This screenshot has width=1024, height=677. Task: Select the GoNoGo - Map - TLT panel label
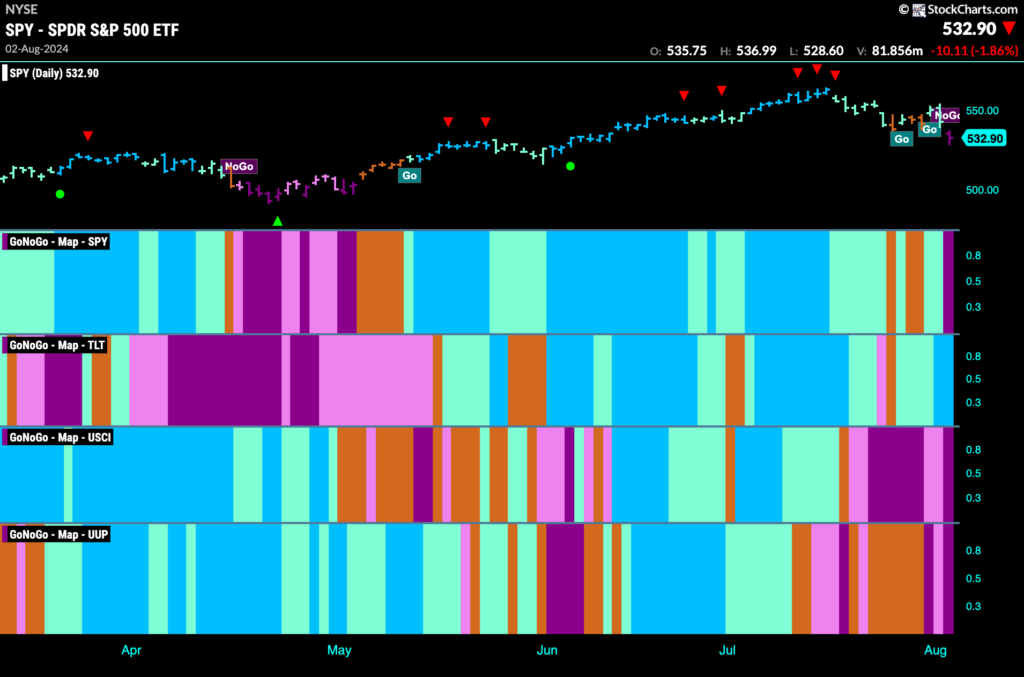[56, 345]
